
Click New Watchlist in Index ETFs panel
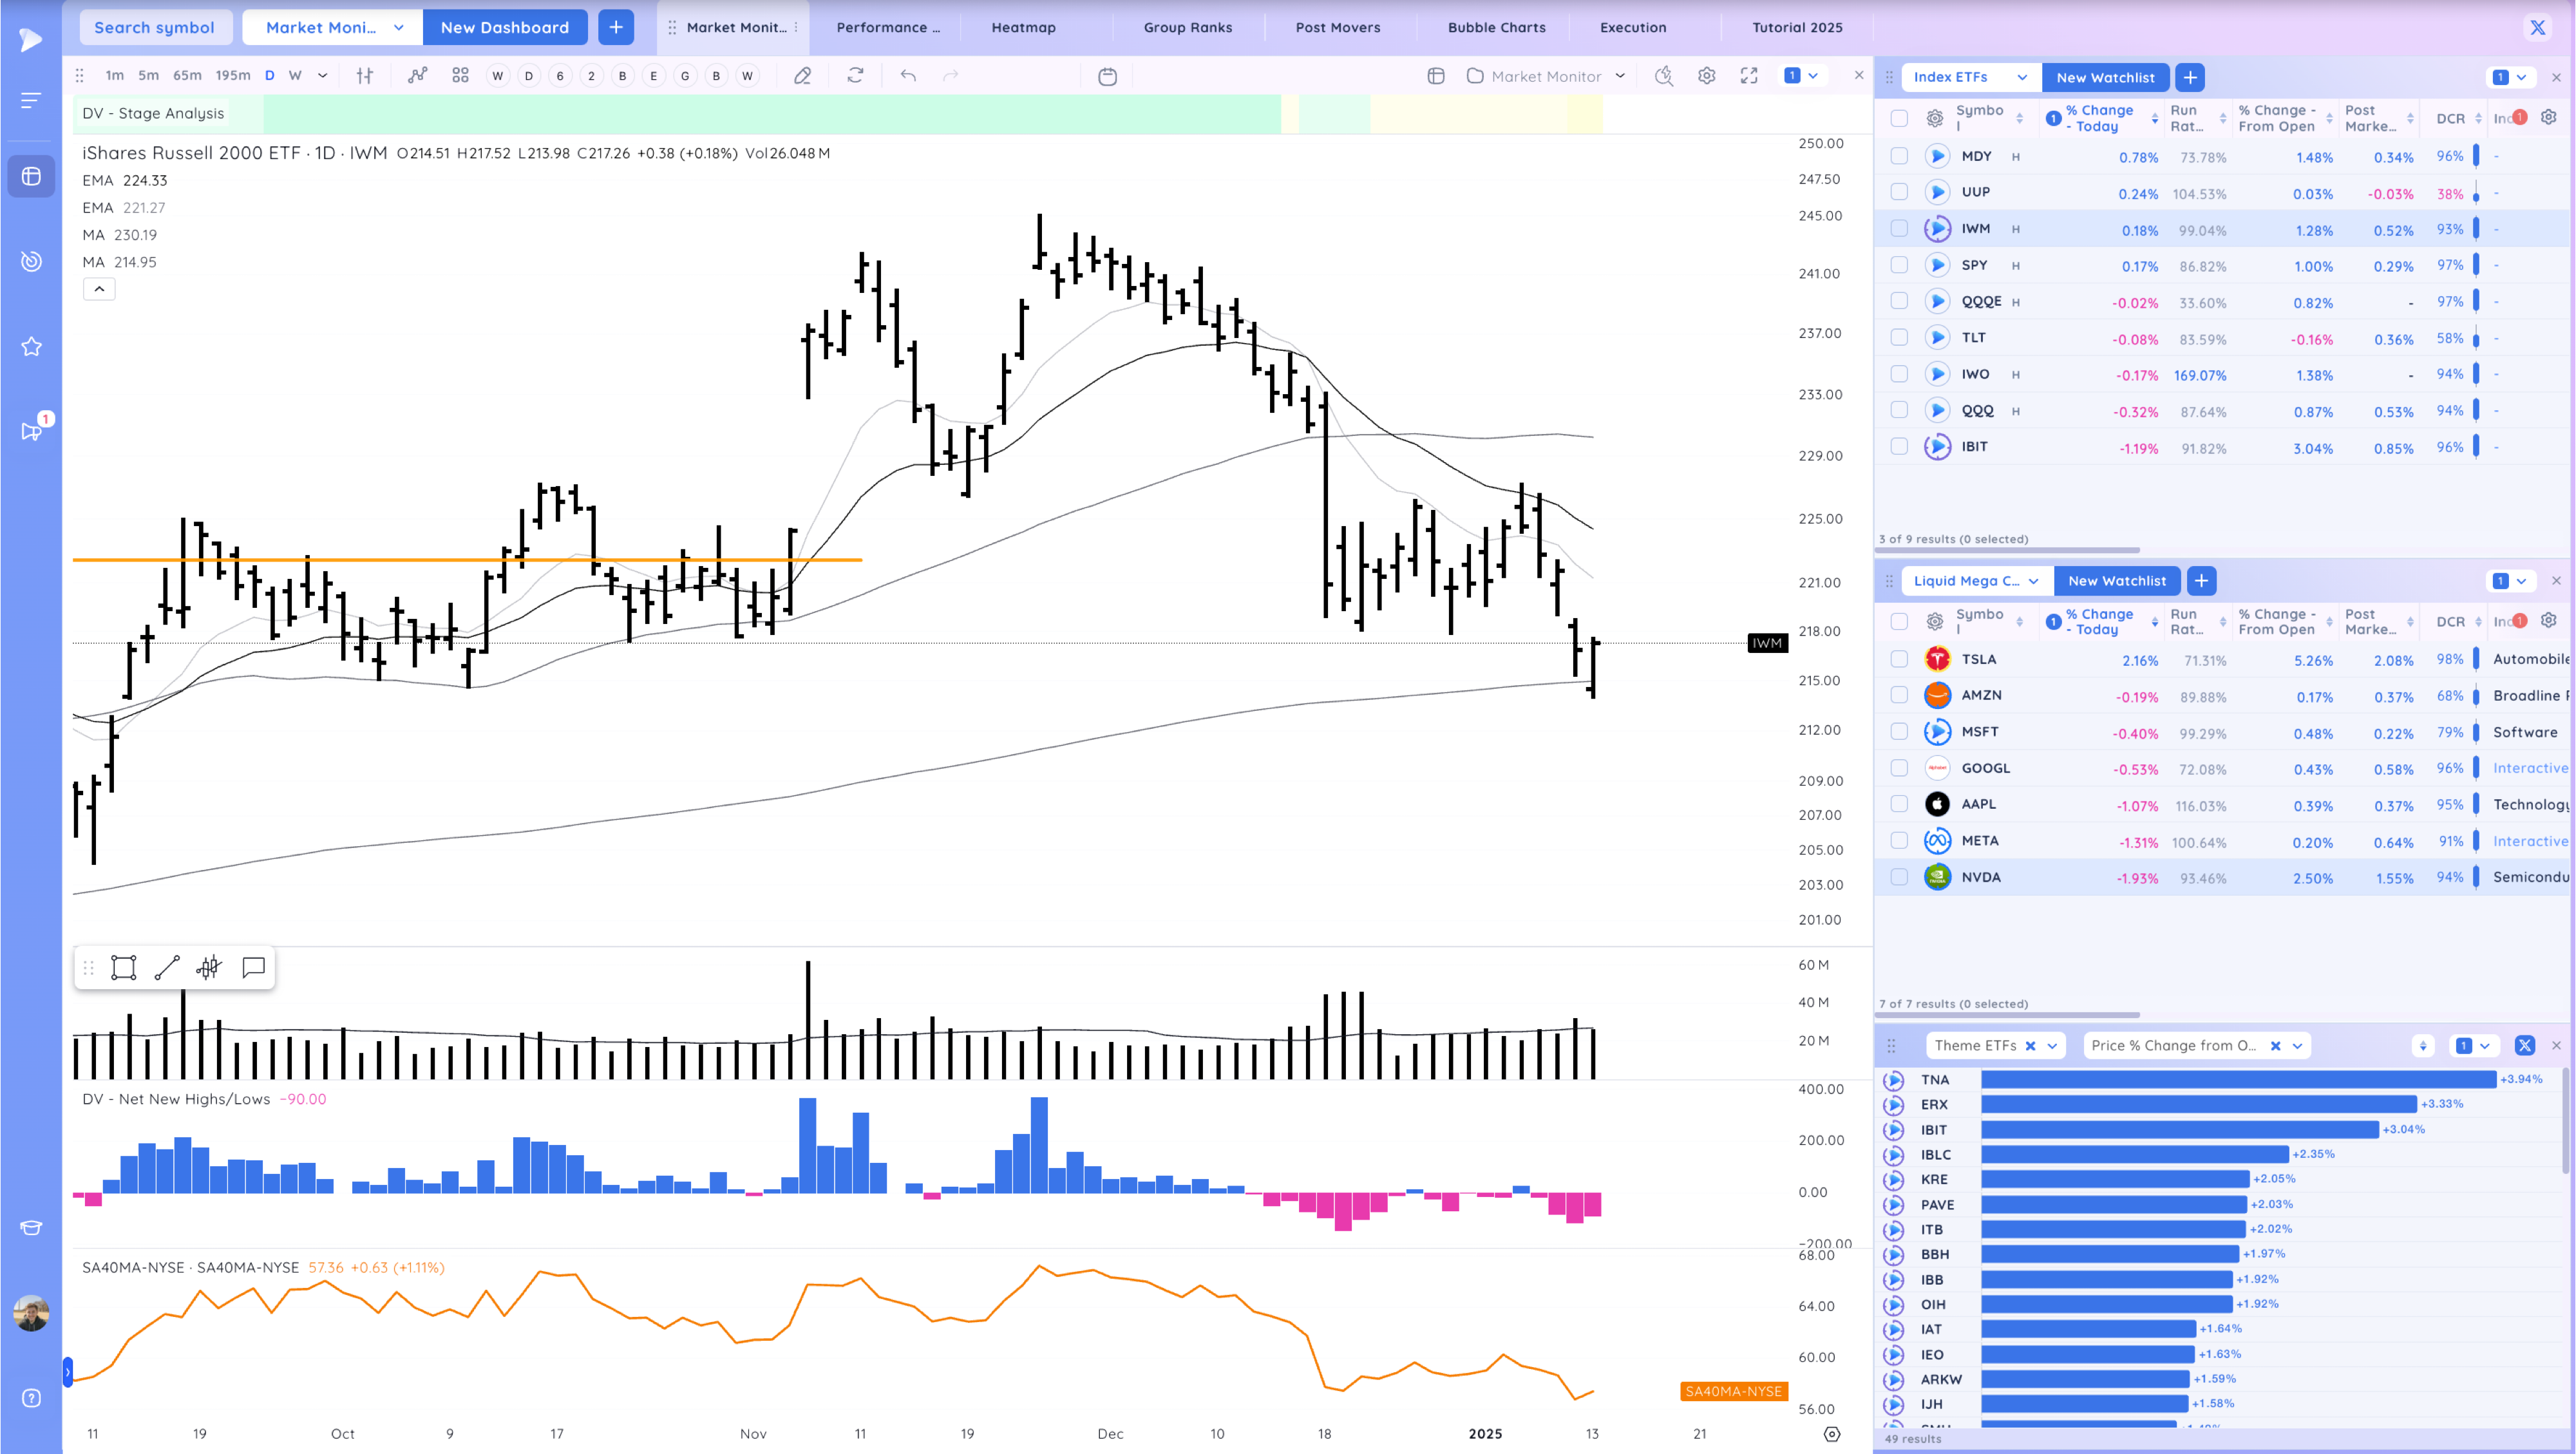pyautogui.click(x=2105, y=77)
